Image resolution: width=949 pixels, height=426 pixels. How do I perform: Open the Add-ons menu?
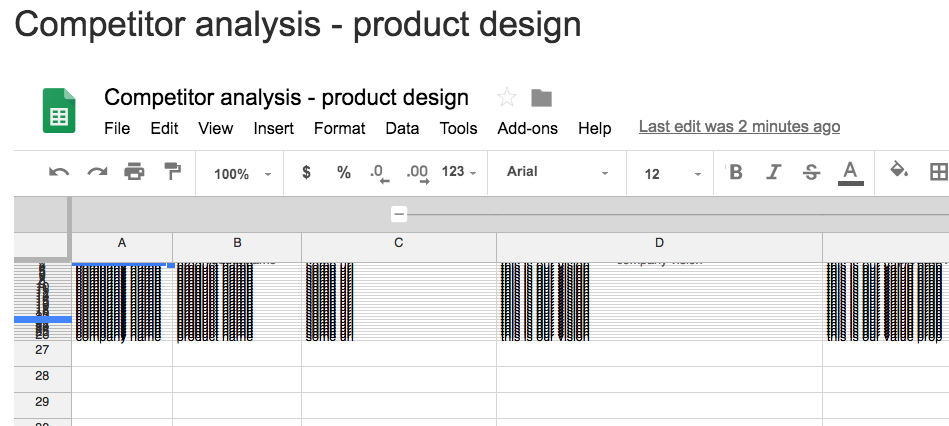click(528, 128)
